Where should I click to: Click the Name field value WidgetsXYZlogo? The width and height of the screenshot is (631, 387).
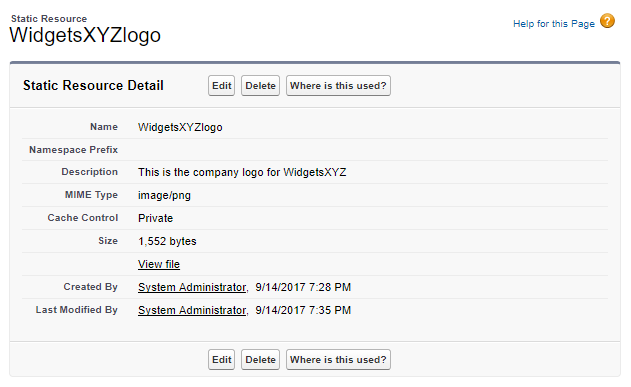point(180,127)
